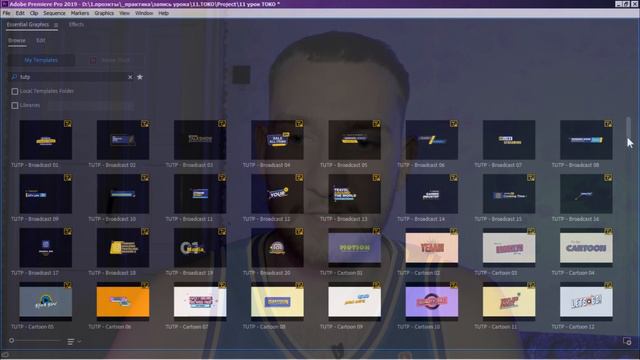
Task: Select the orange TUTP Cartoon 06 thumbnail
Action: click(x=123, y=301)
